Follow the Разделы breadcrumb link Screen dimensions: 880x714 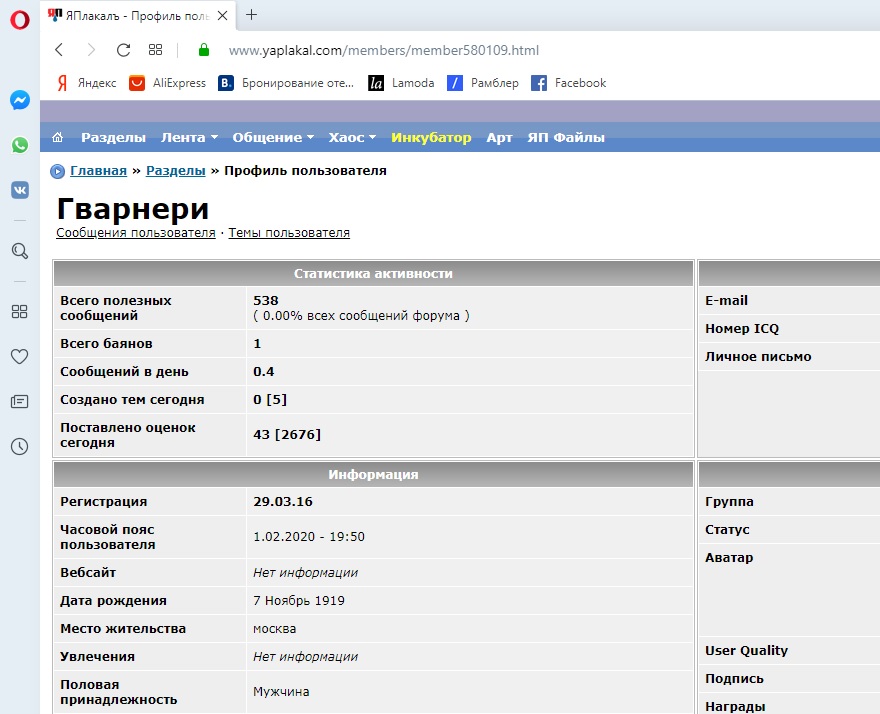pos(176,171)
